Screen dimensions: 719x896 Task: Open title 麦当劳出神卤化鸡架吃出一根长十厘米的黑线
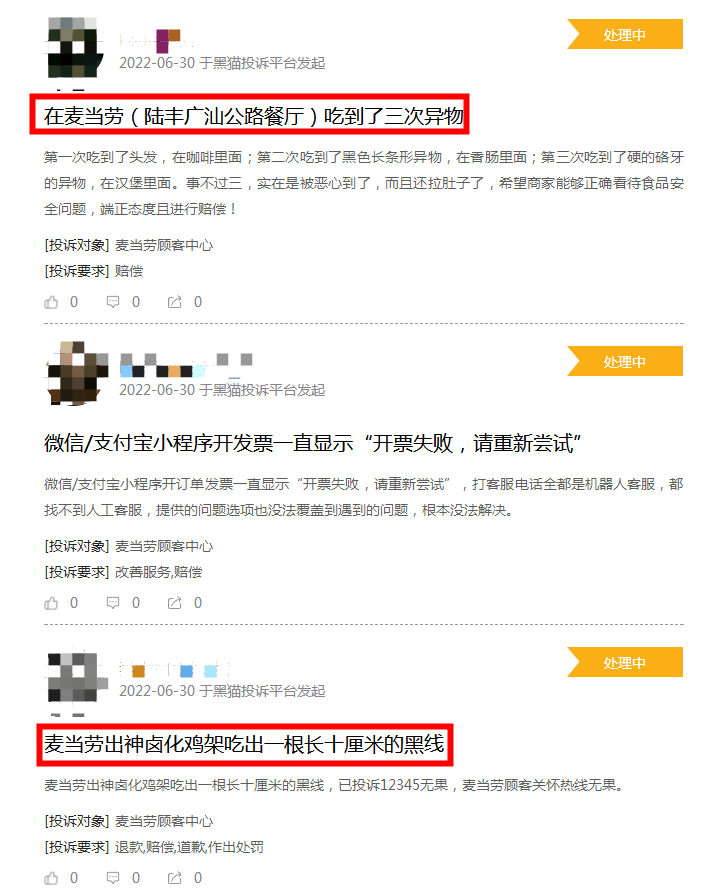[x=244, y=744]
